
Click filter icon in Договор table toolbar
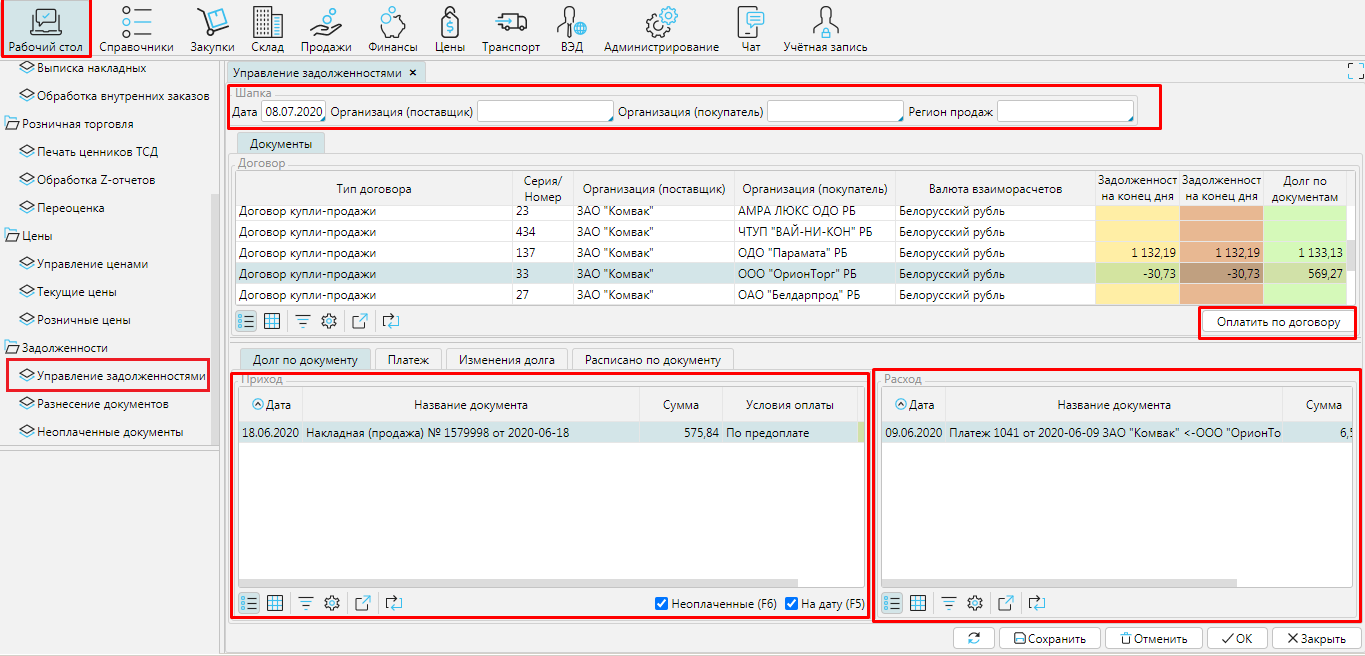[302, 321]
